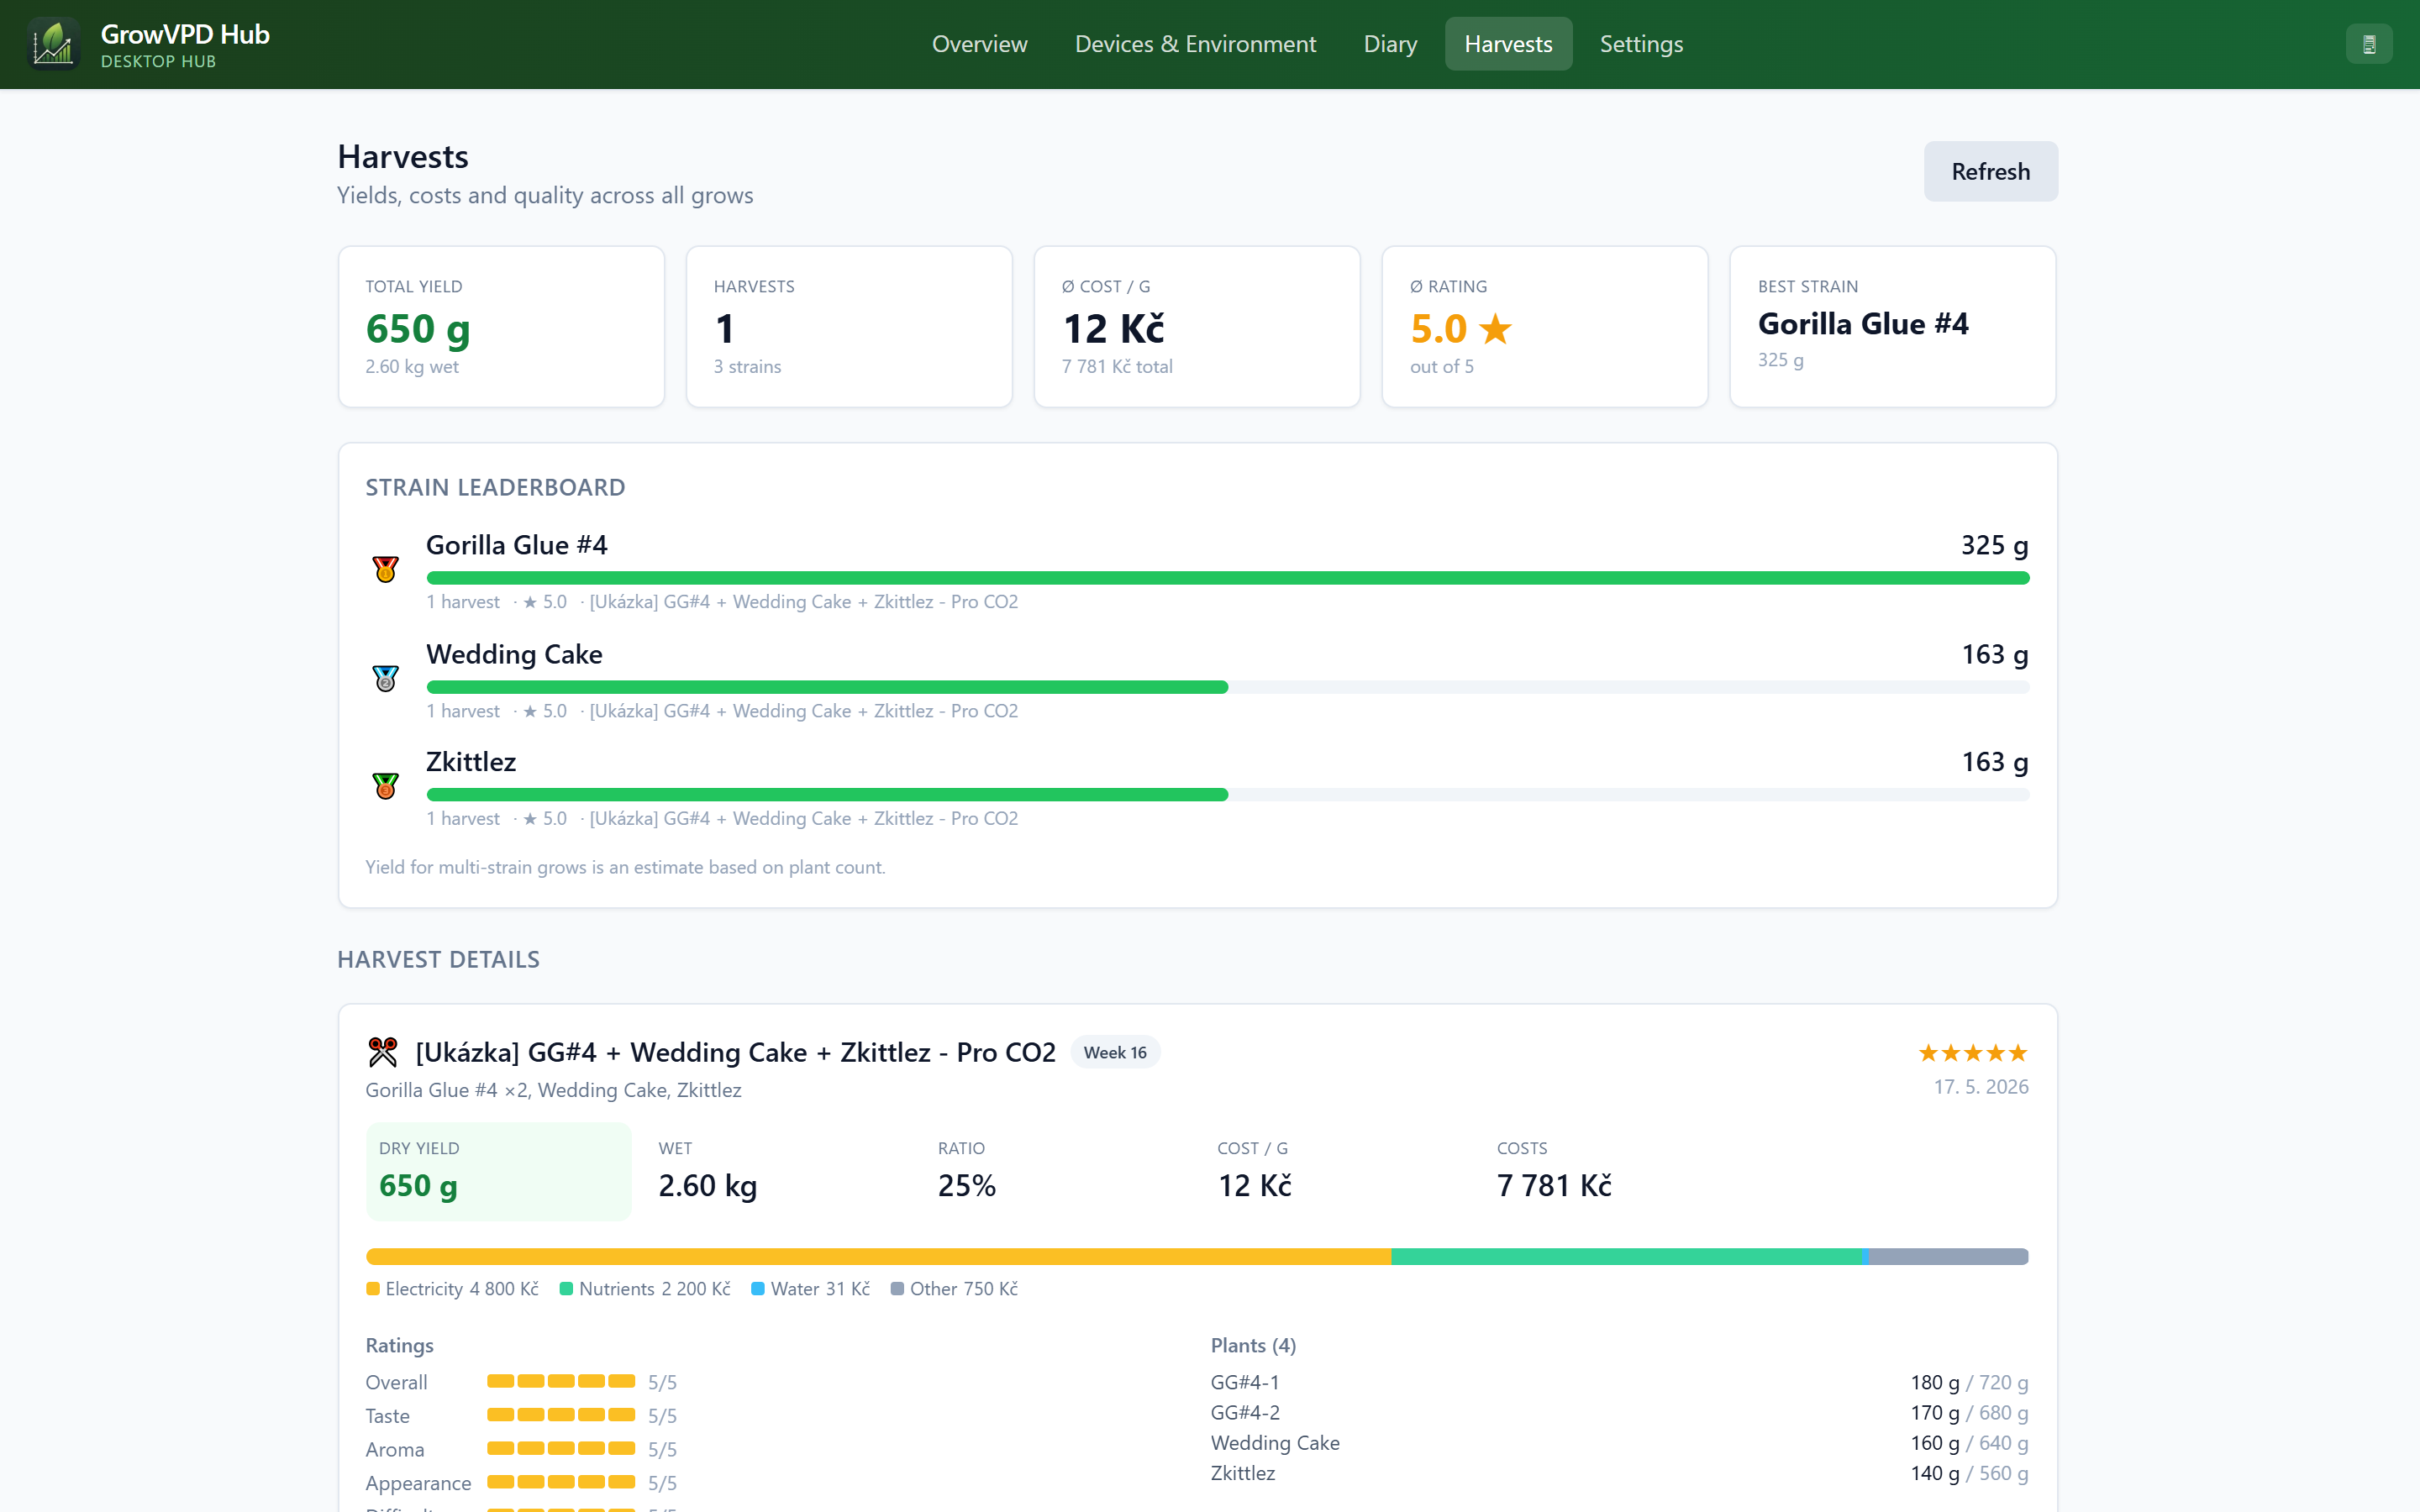The image size is (2420, 1512).
Task: Go to the Settings tab
Action: (x=1641, y=44)
